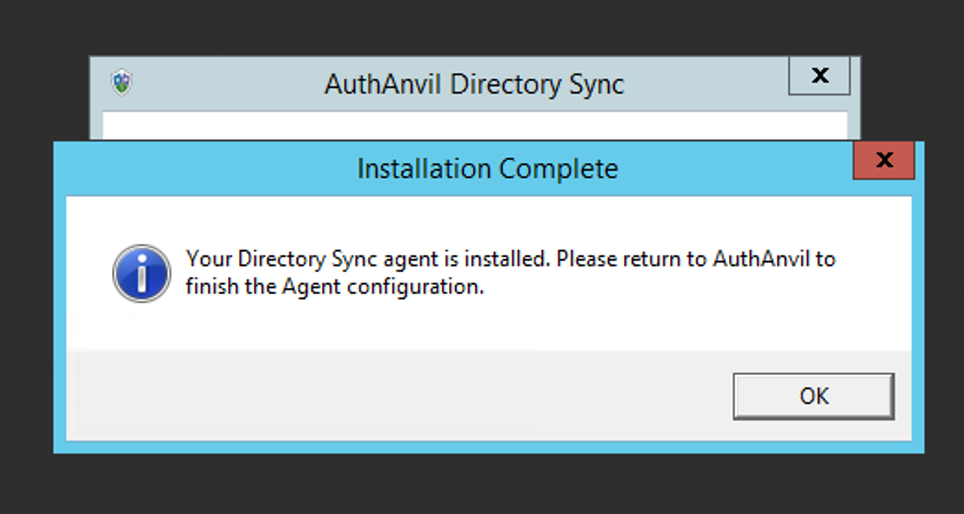The width and height of the screenshot is (964, 514).
Task: Close the AuthAnvil Directory Sync window
Action: coord(820,76)
